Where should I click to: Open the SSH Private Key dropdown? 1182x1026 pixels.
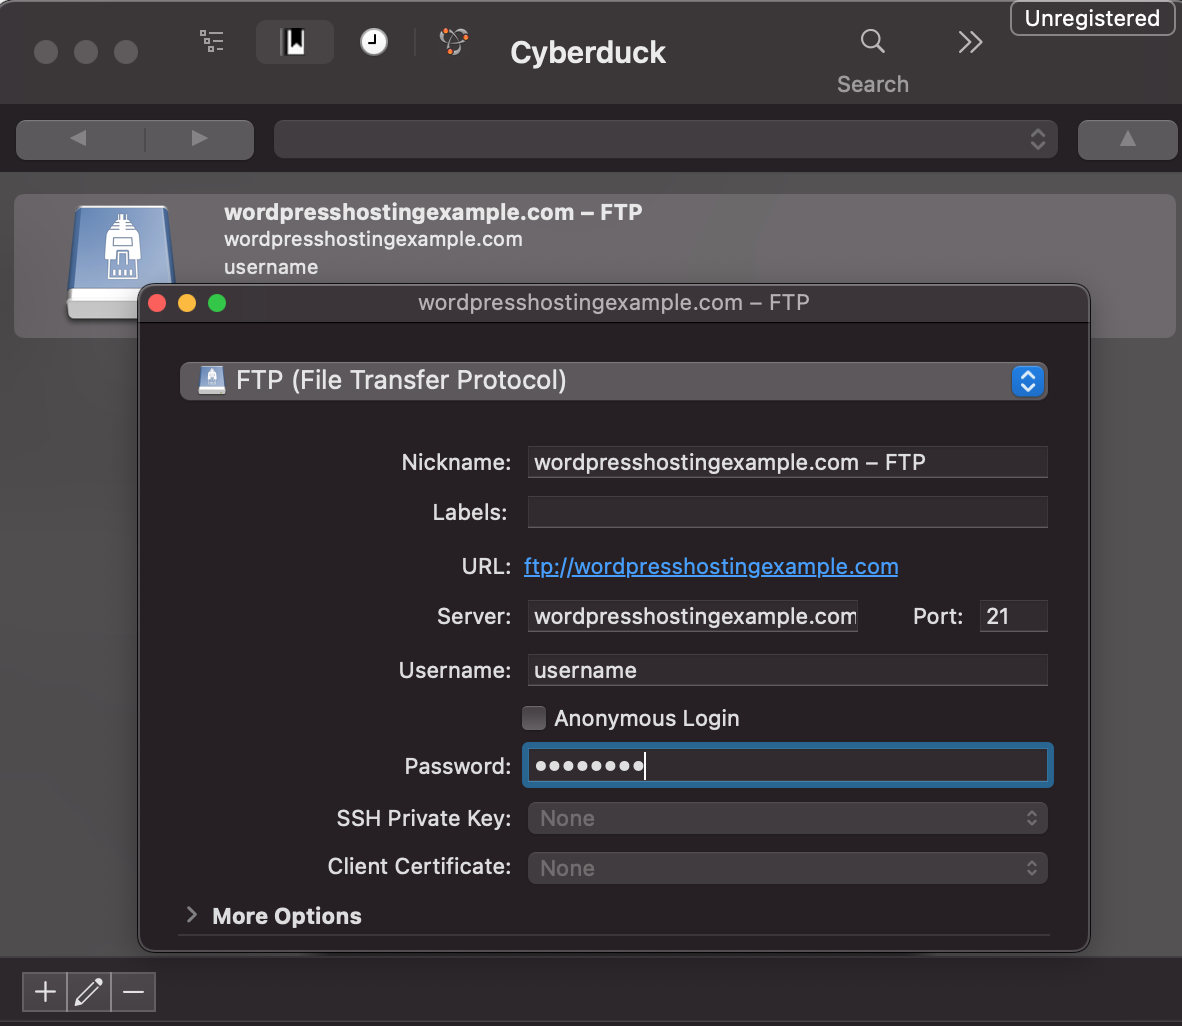(x=787, y=818)
